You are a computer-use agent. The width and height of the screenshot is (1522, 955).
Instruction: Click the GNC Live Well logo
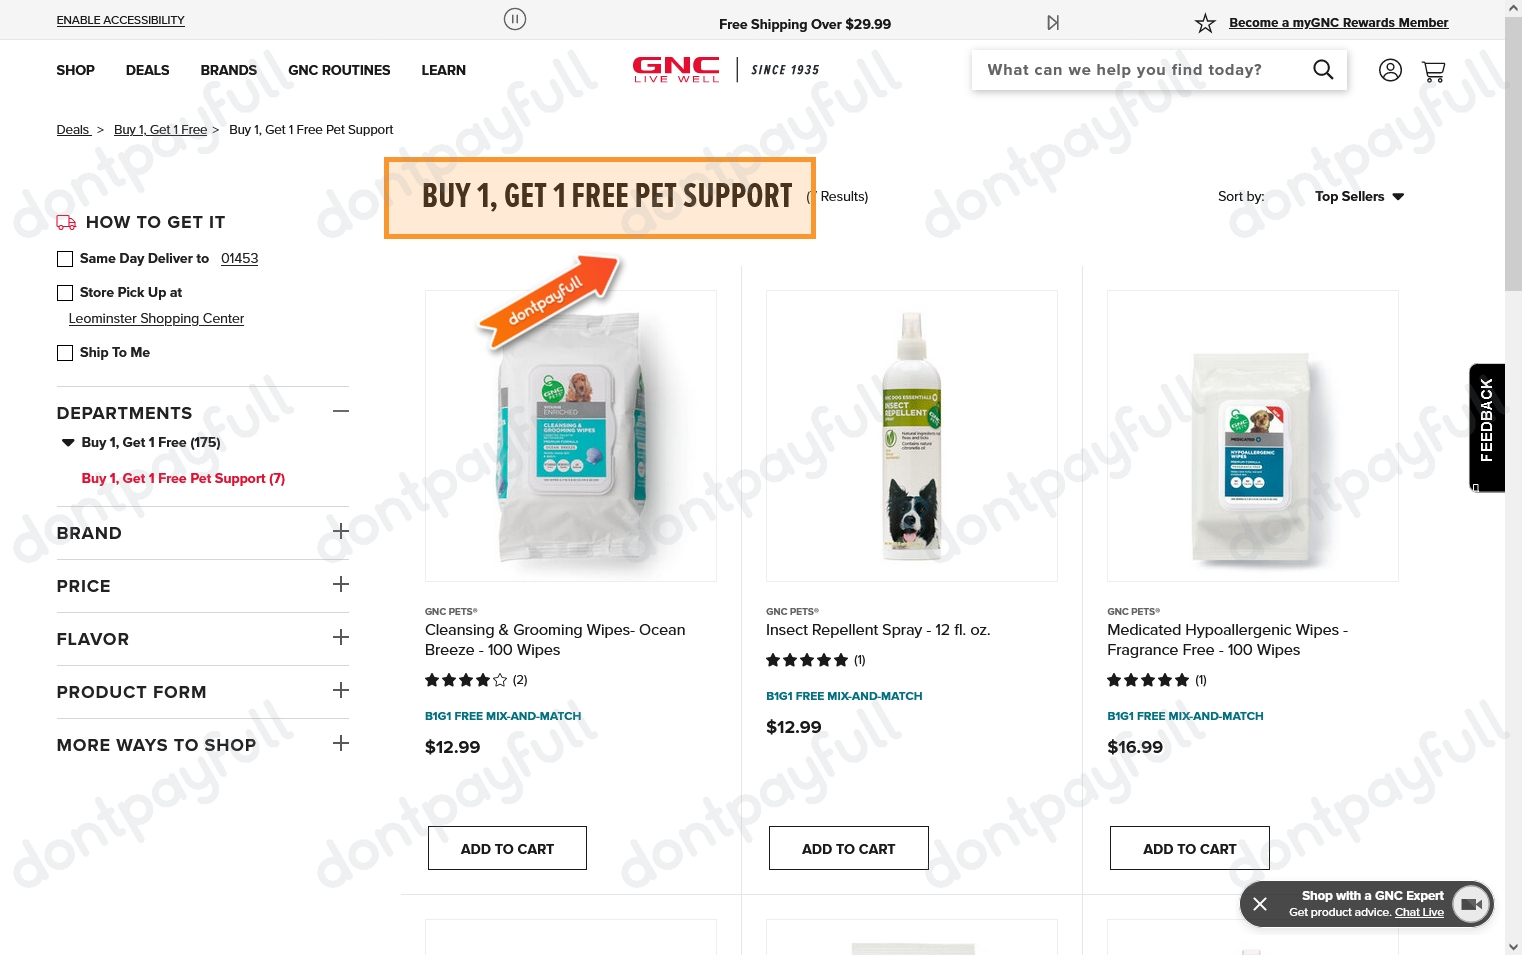(676, 70)
